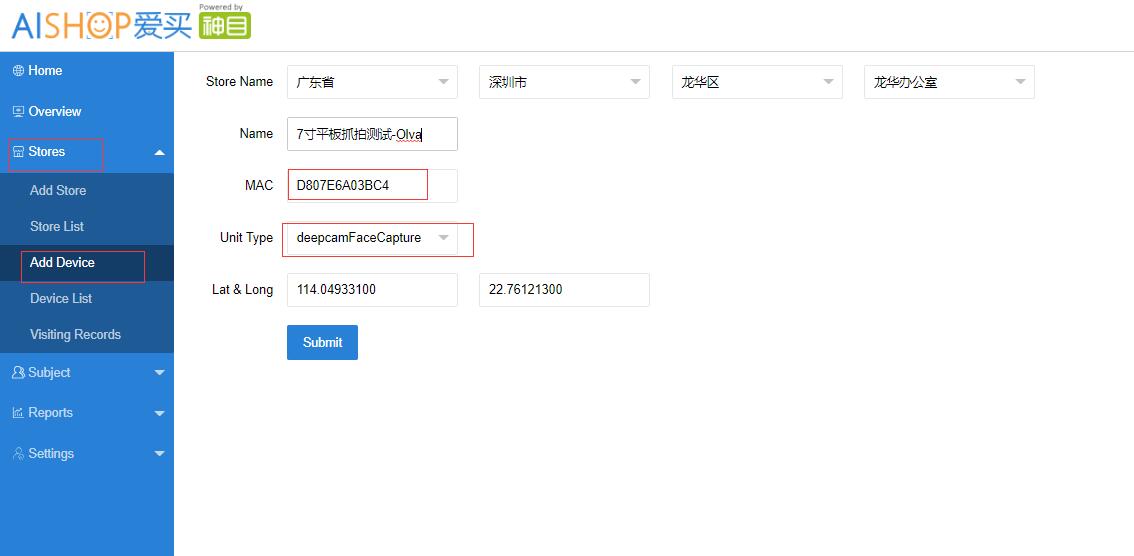Viewport: 1134px width, 556px height.
Task: Click the Lat & Long label
Action: [242, 290]
